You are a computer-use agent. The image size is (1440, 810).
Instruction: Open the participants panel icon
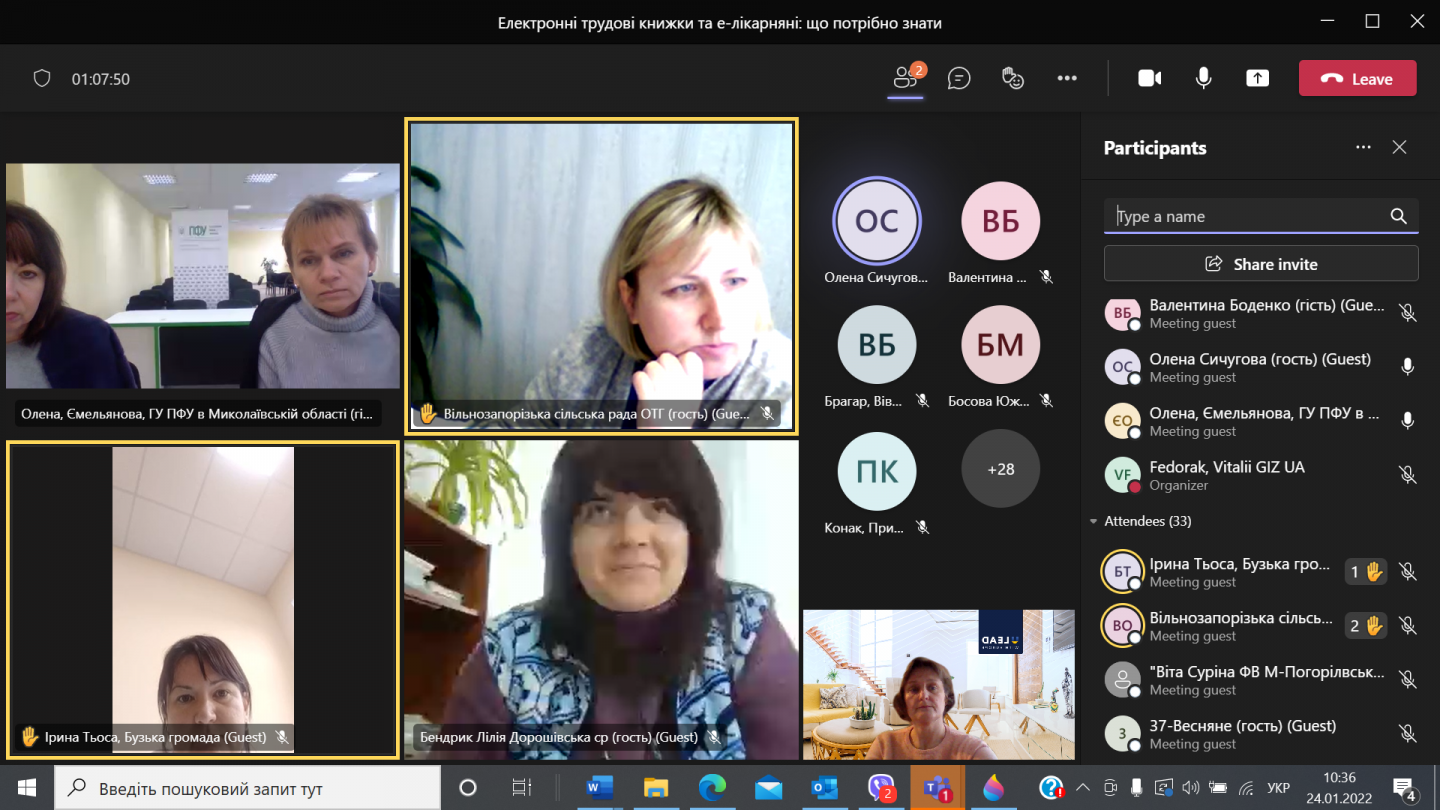(x=907, y=78)
